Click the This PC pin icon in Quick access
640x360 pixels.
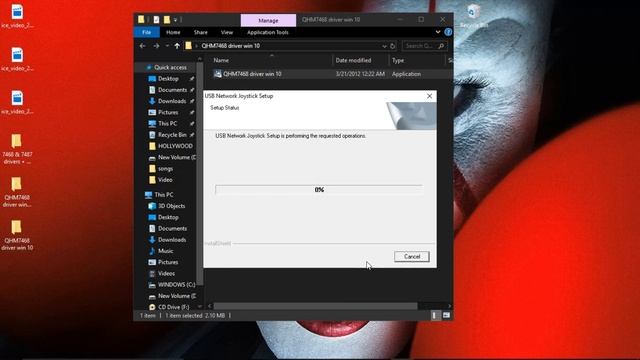191,123
